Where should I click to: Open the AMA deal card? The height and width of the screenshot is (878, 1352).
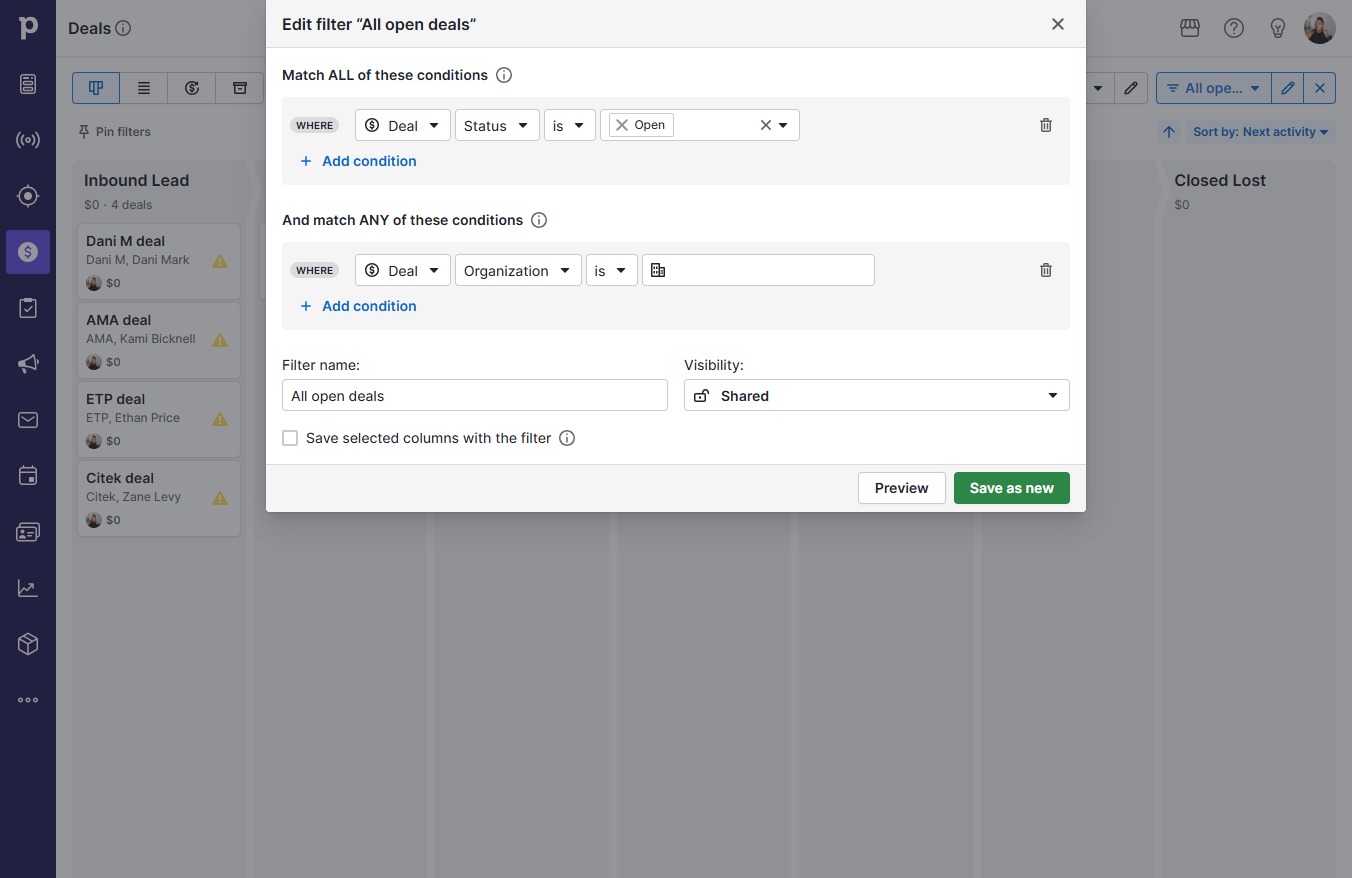(159, 341)
